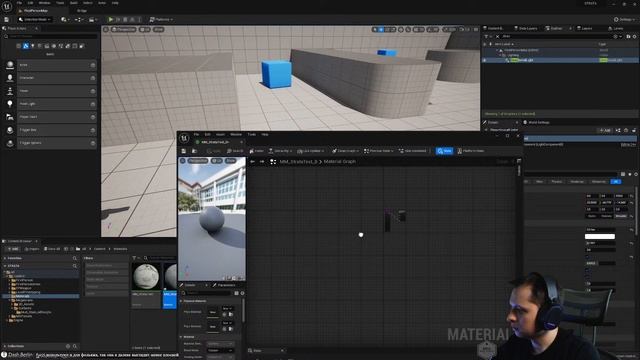
Task: Click the Save All button in Content Browser
Action: pos(52,249)
